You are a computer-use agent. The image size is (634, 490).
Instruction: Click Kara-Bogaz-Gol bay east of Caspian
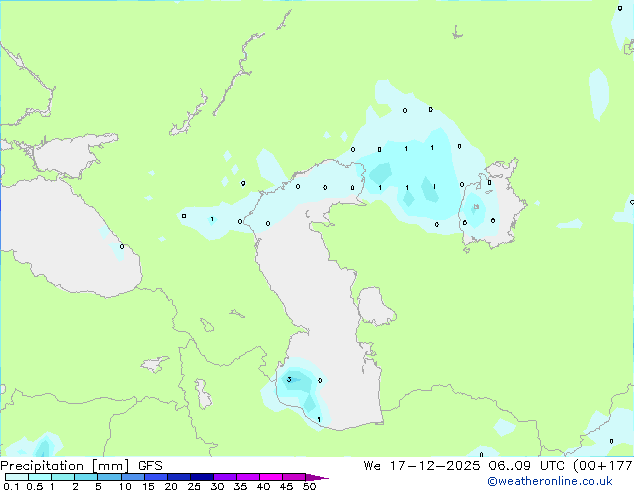pos(375,306)
